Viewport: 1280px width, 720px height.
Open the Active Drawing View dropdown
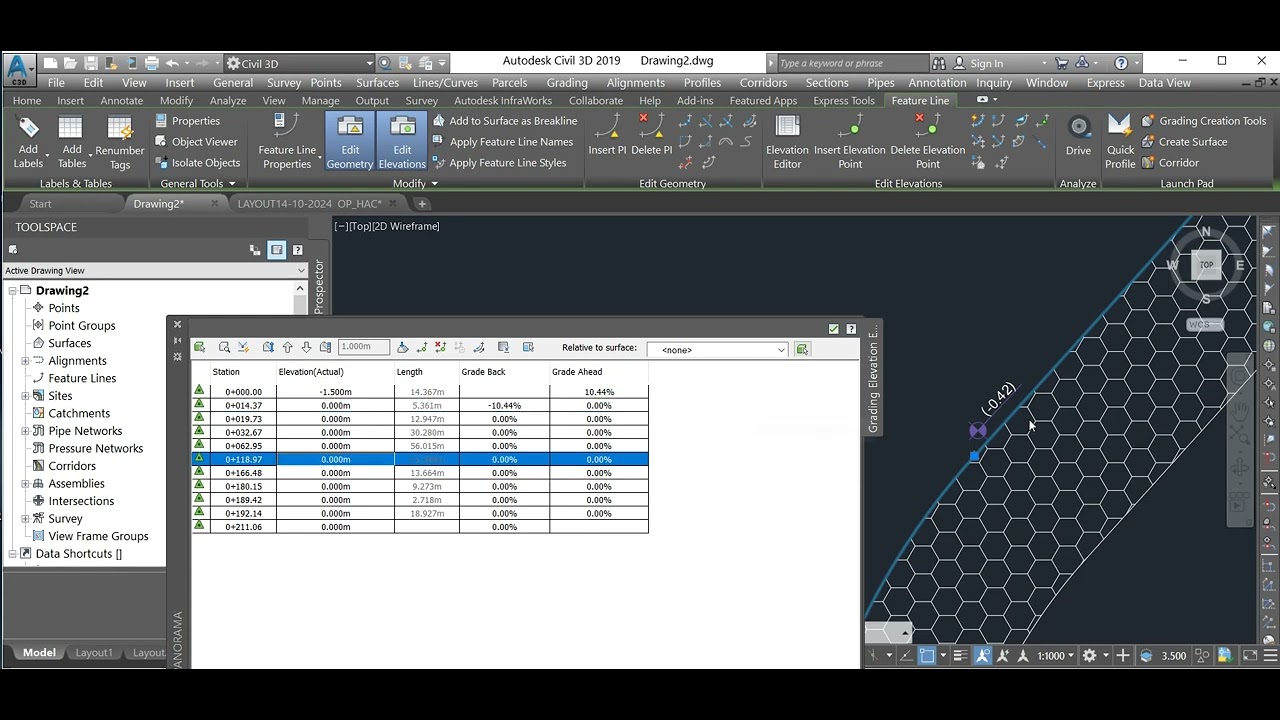[155, 270]
